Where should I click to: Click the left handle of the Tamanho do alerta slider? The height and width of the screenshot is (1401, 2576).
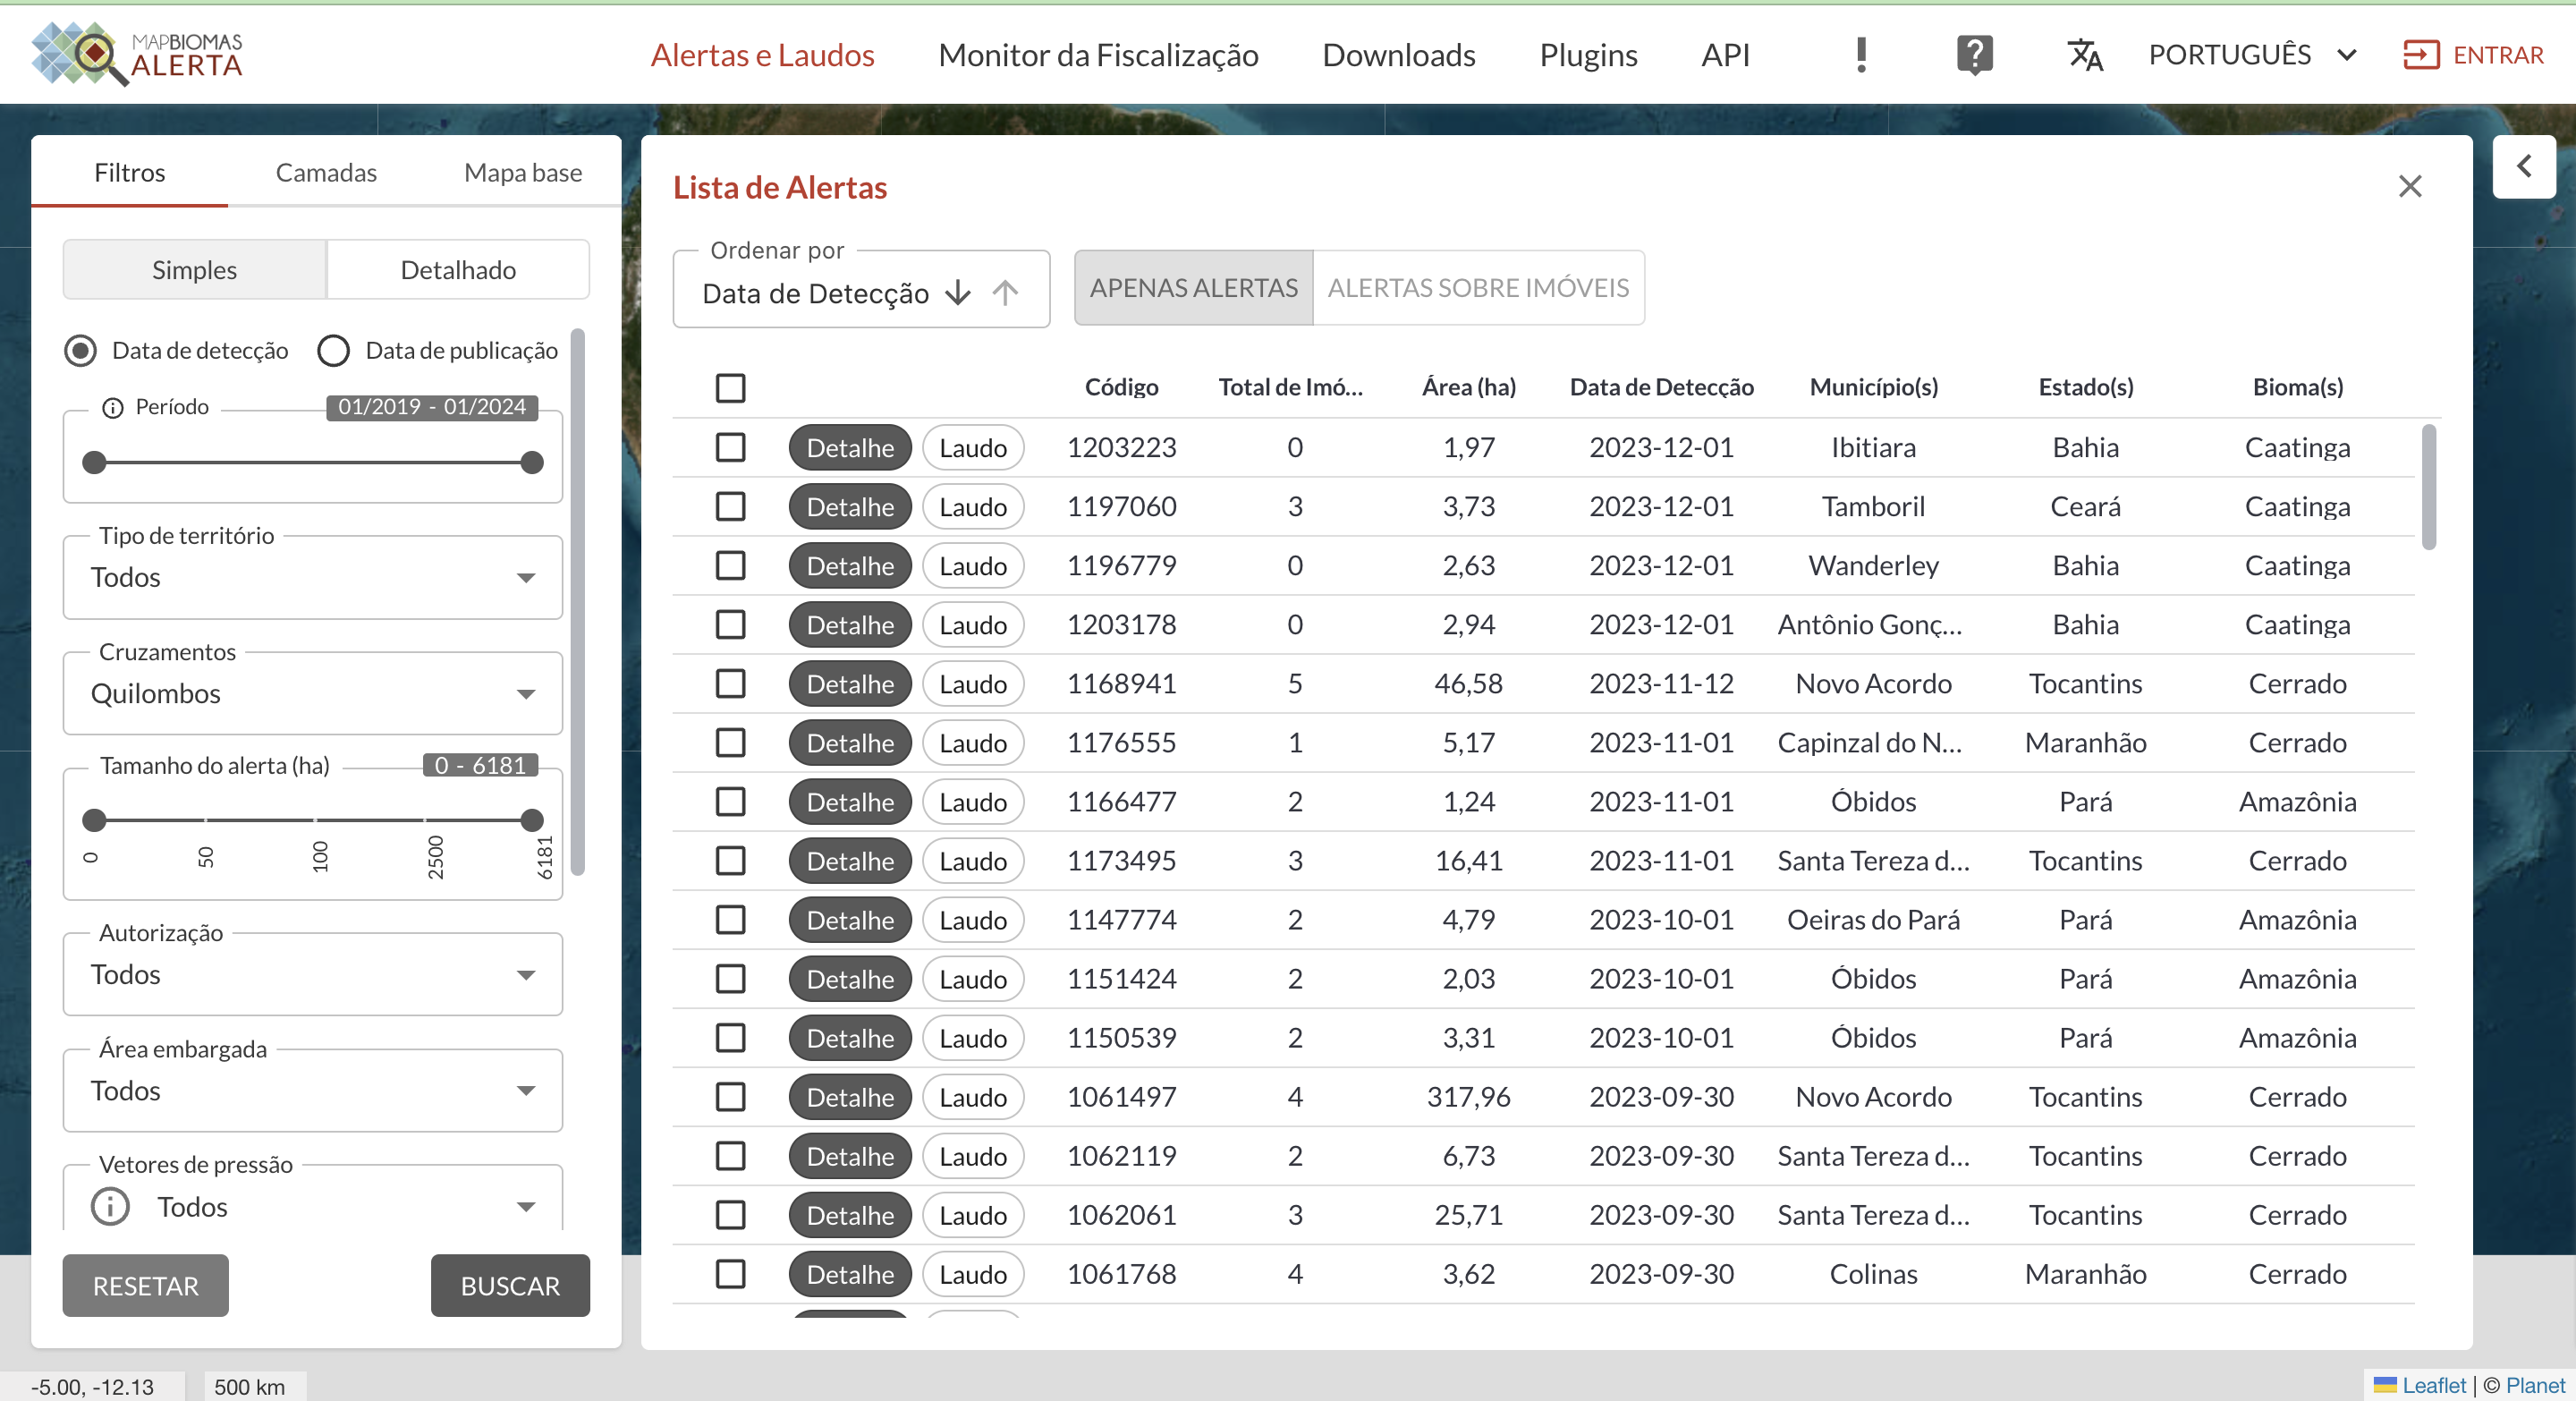[94, 820]
